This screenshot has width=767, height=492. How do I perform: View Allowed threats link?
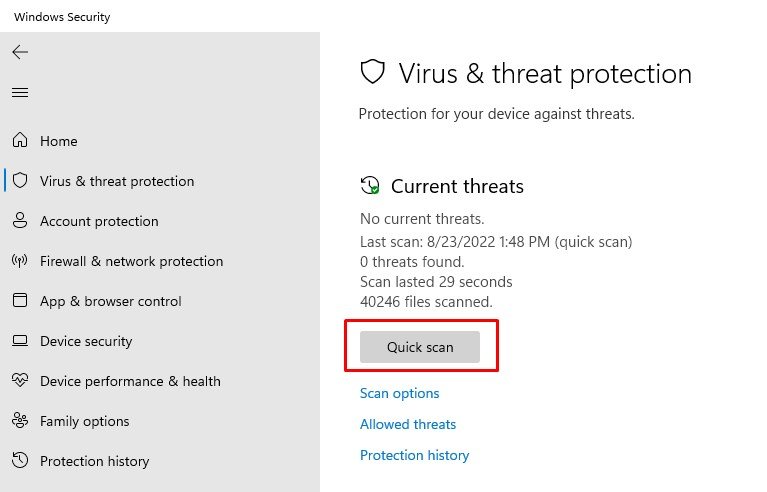coord(408,424)
